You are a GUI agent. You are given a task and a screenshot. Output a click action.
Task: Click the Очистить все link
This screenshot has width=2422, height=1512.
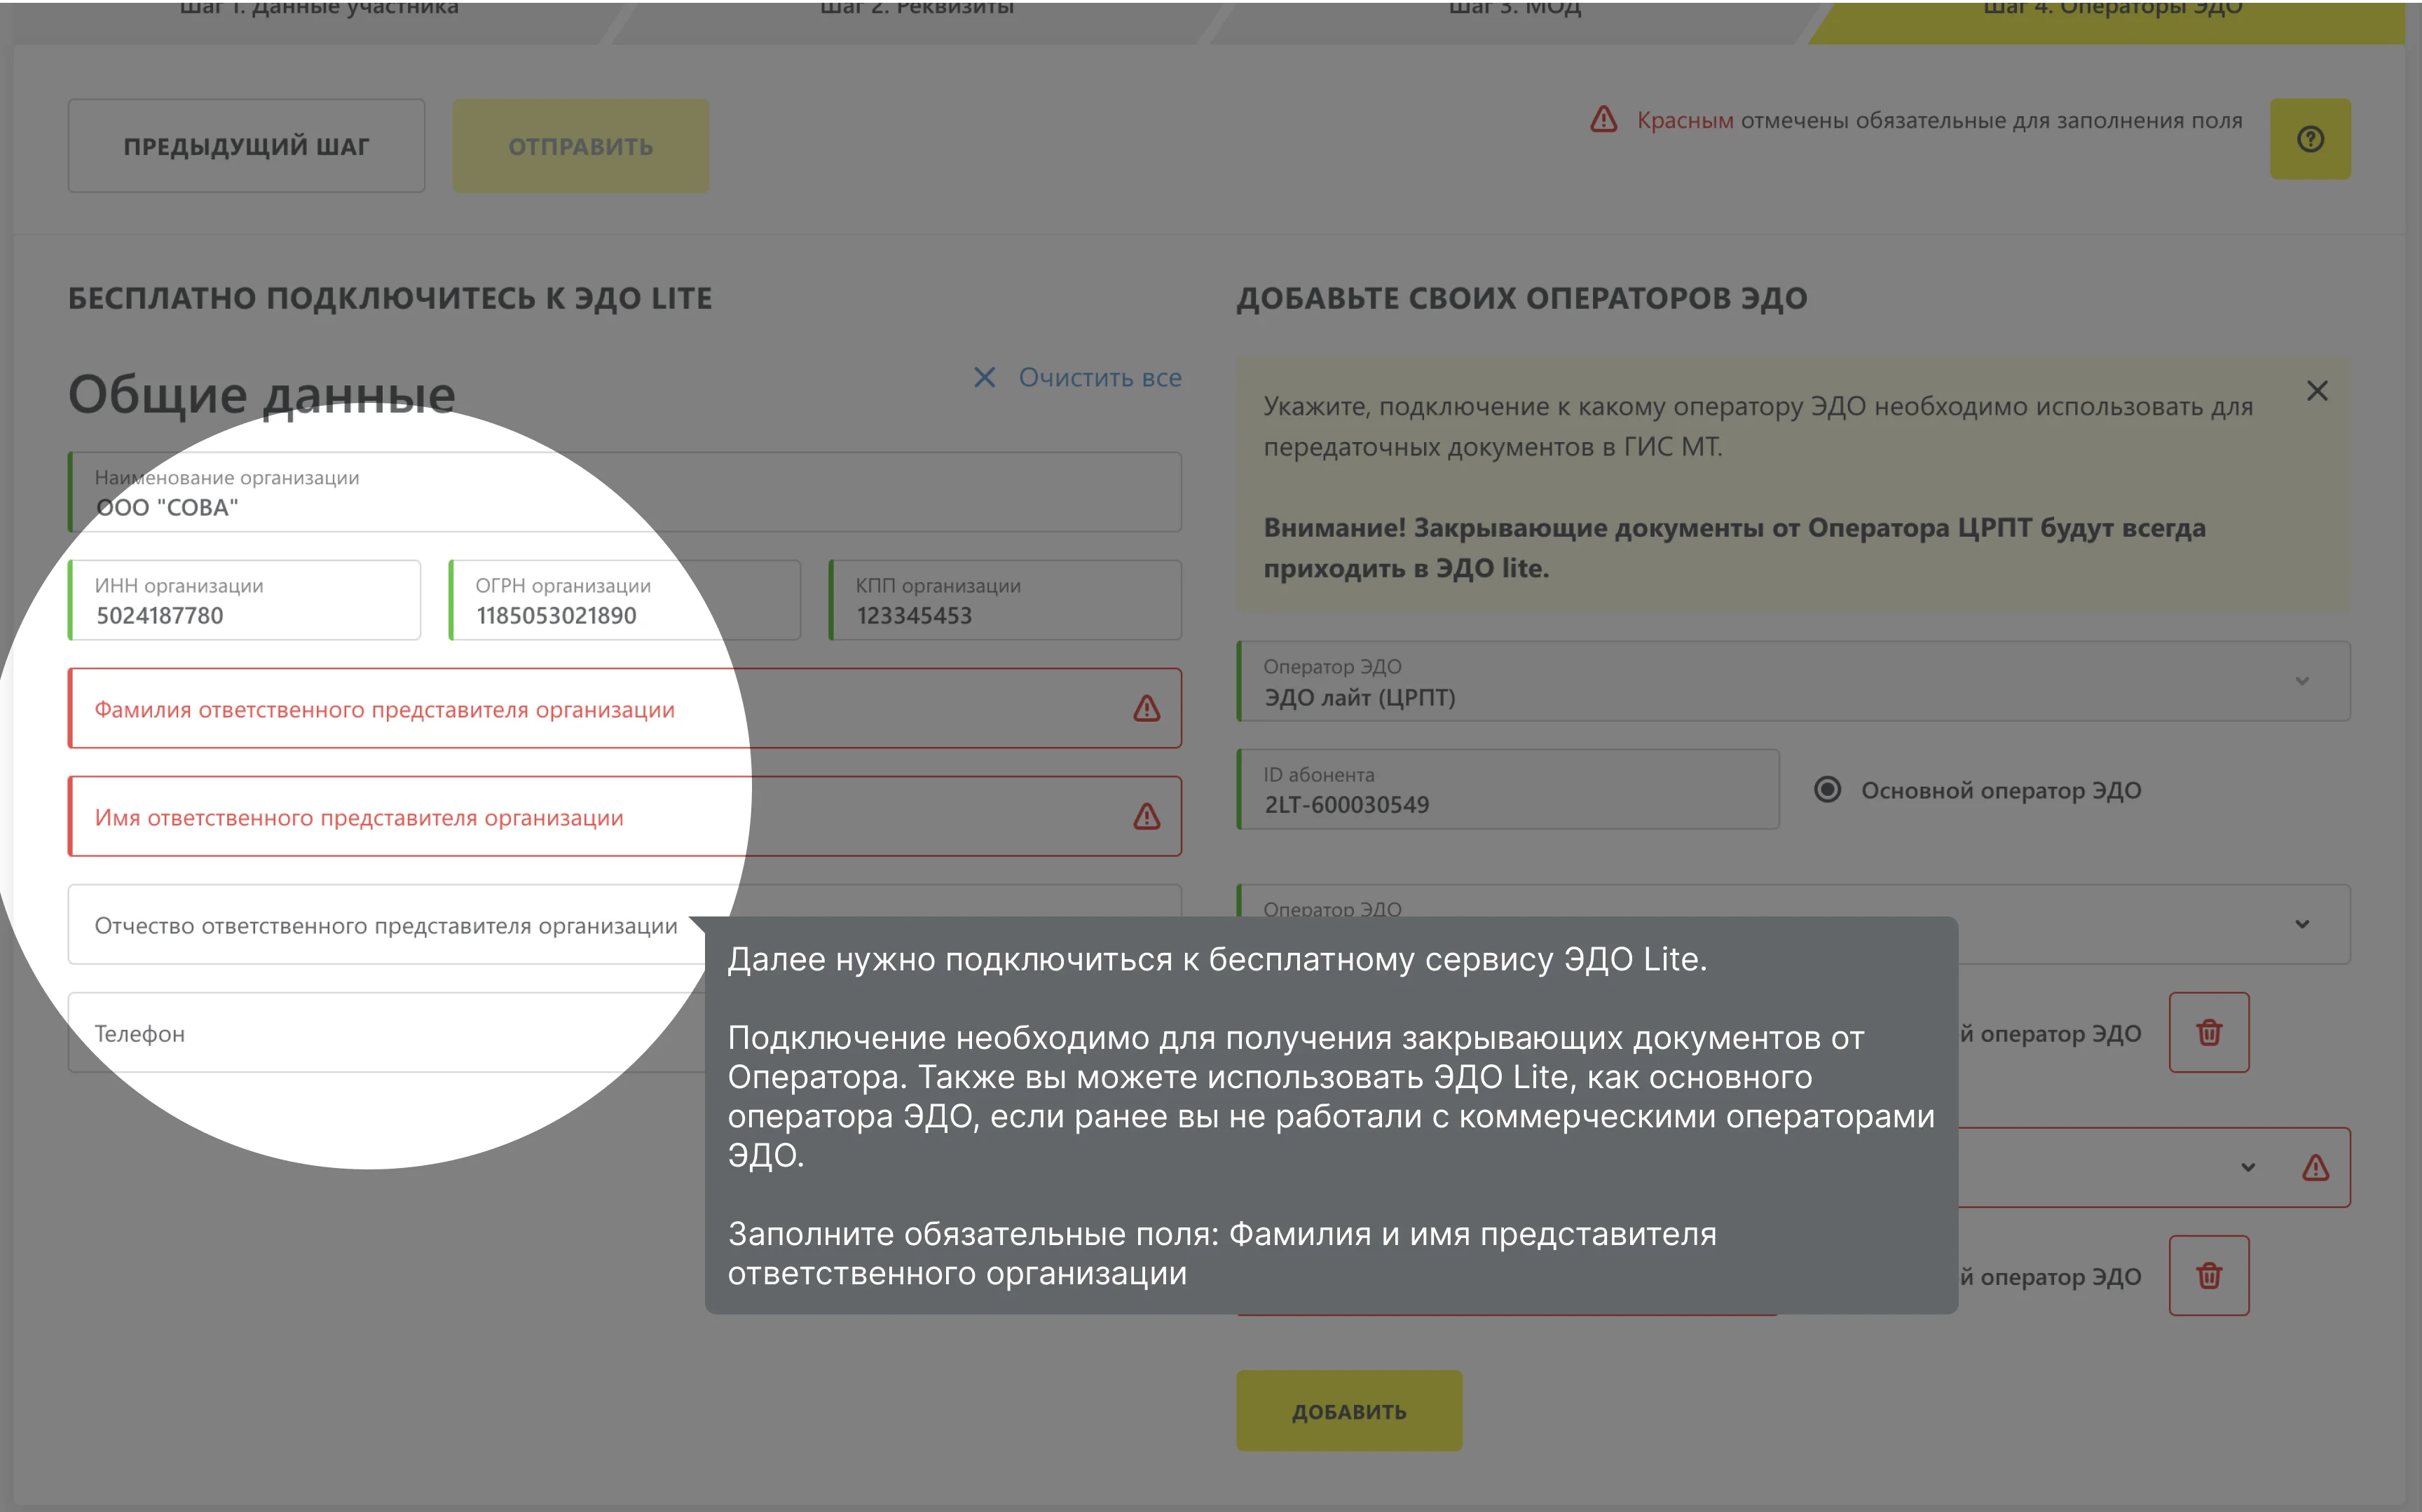pos(1099,377)
